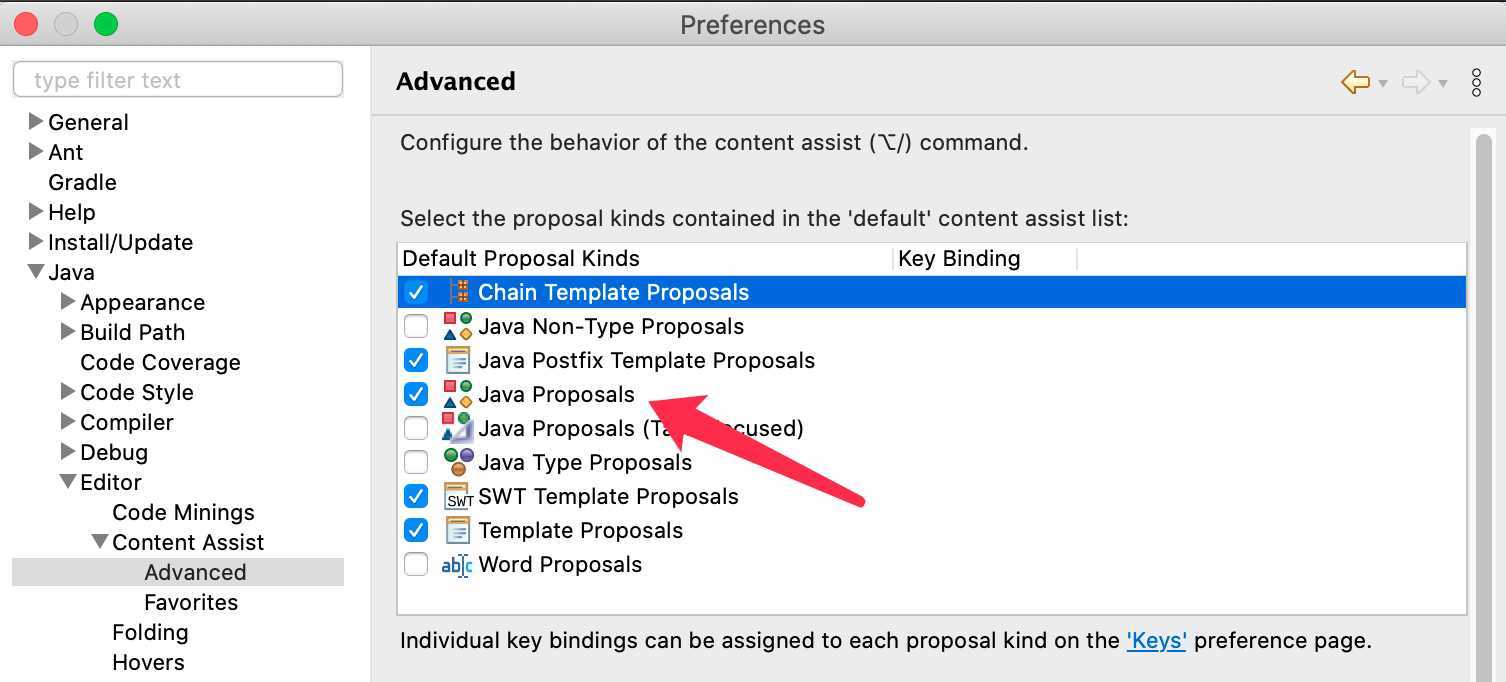Click the forward navigation arrow icon

(x=1416, y=82)
